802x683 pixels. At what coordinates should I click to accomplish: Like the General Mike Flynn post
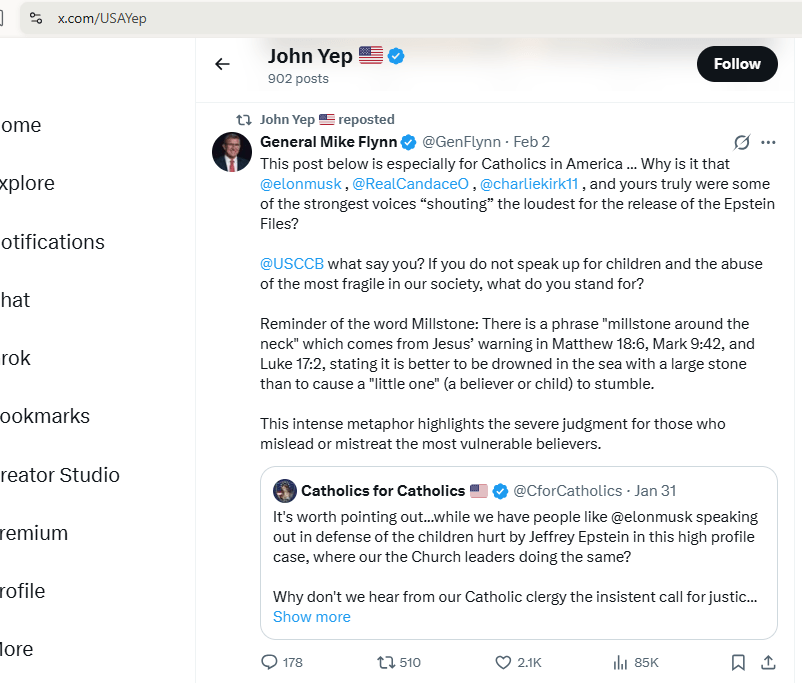504,662
